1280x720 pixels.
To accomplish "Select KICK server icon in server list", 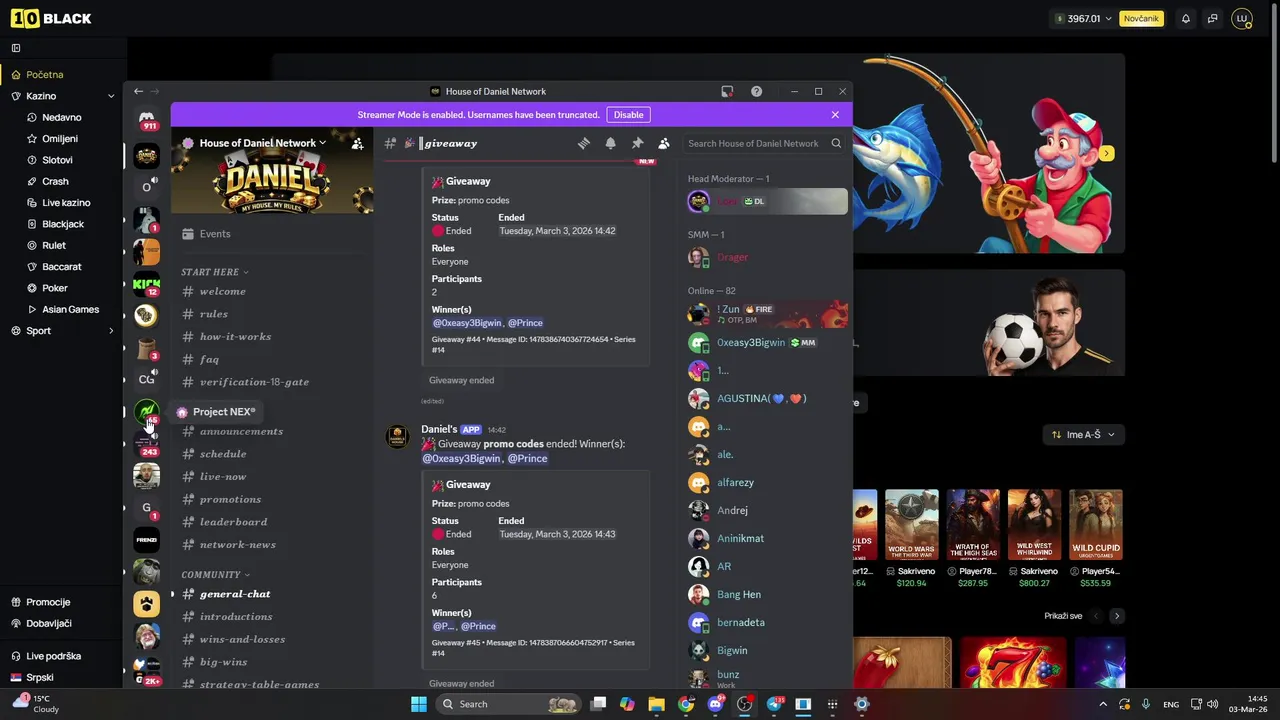I will (147, 284).
